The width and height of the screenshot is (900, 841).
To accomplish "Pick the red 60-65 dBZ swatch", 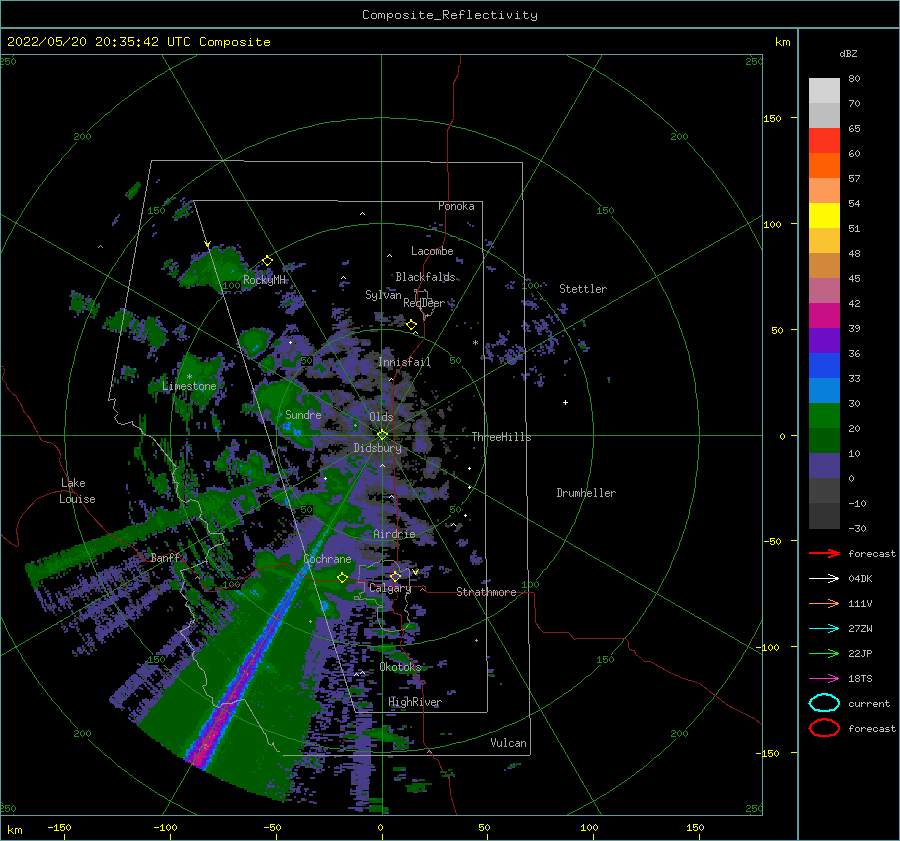I will 824,141.
